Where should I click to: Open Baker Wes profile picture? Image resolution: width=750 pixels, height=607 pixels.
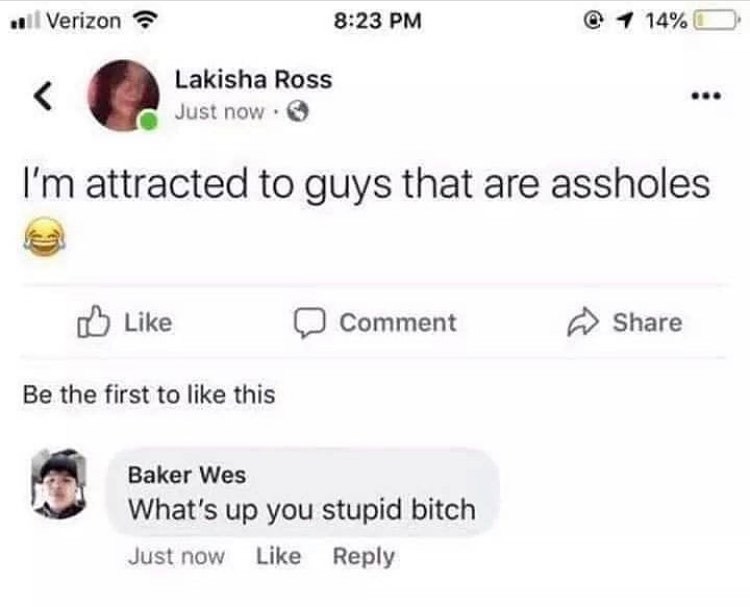pyautogui.click(x=59, y=484)
